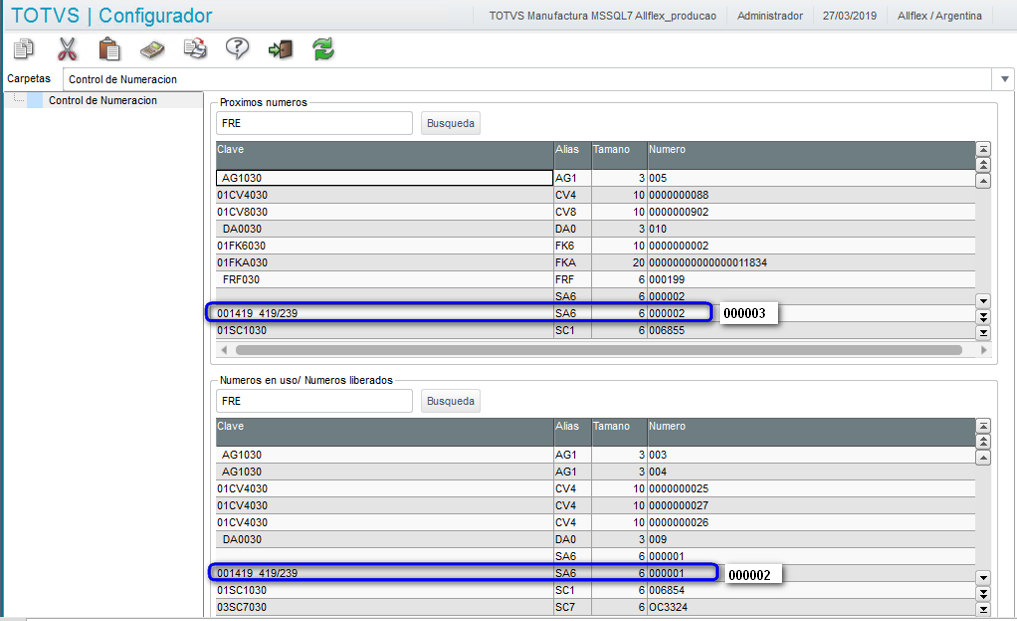Page down in the Proximos numeros table
The image size is (1017, 621).
[x=983, y=317]
